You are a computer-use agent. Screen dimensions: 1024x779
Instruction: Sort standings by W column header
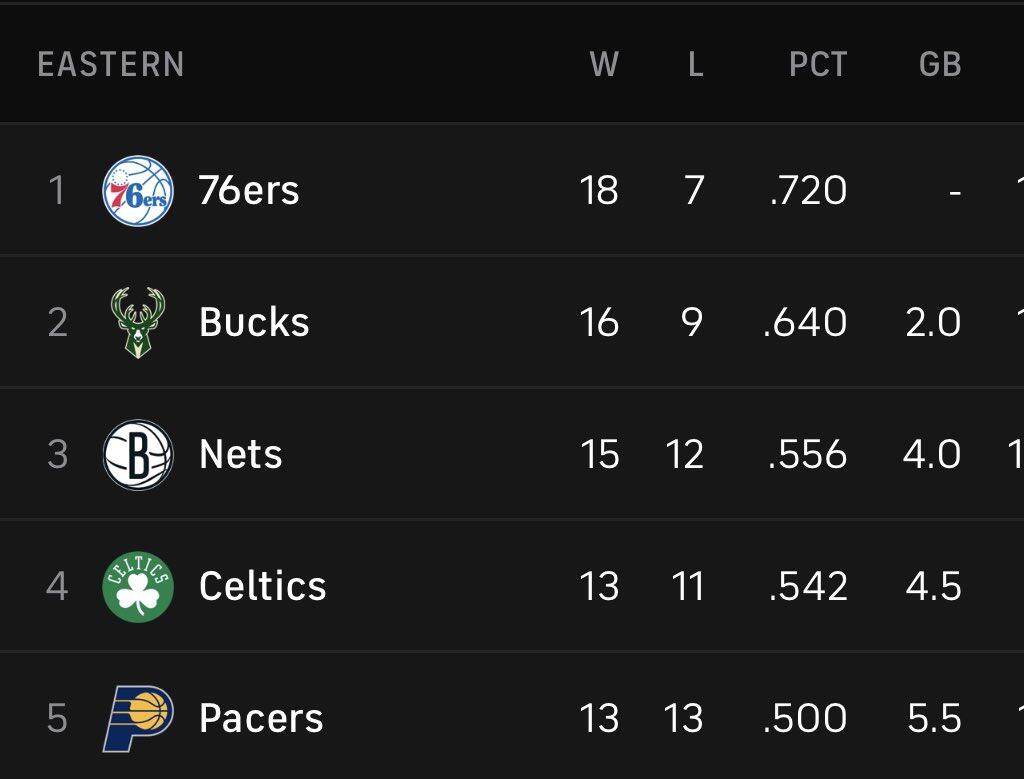click(x=604, y=64)
